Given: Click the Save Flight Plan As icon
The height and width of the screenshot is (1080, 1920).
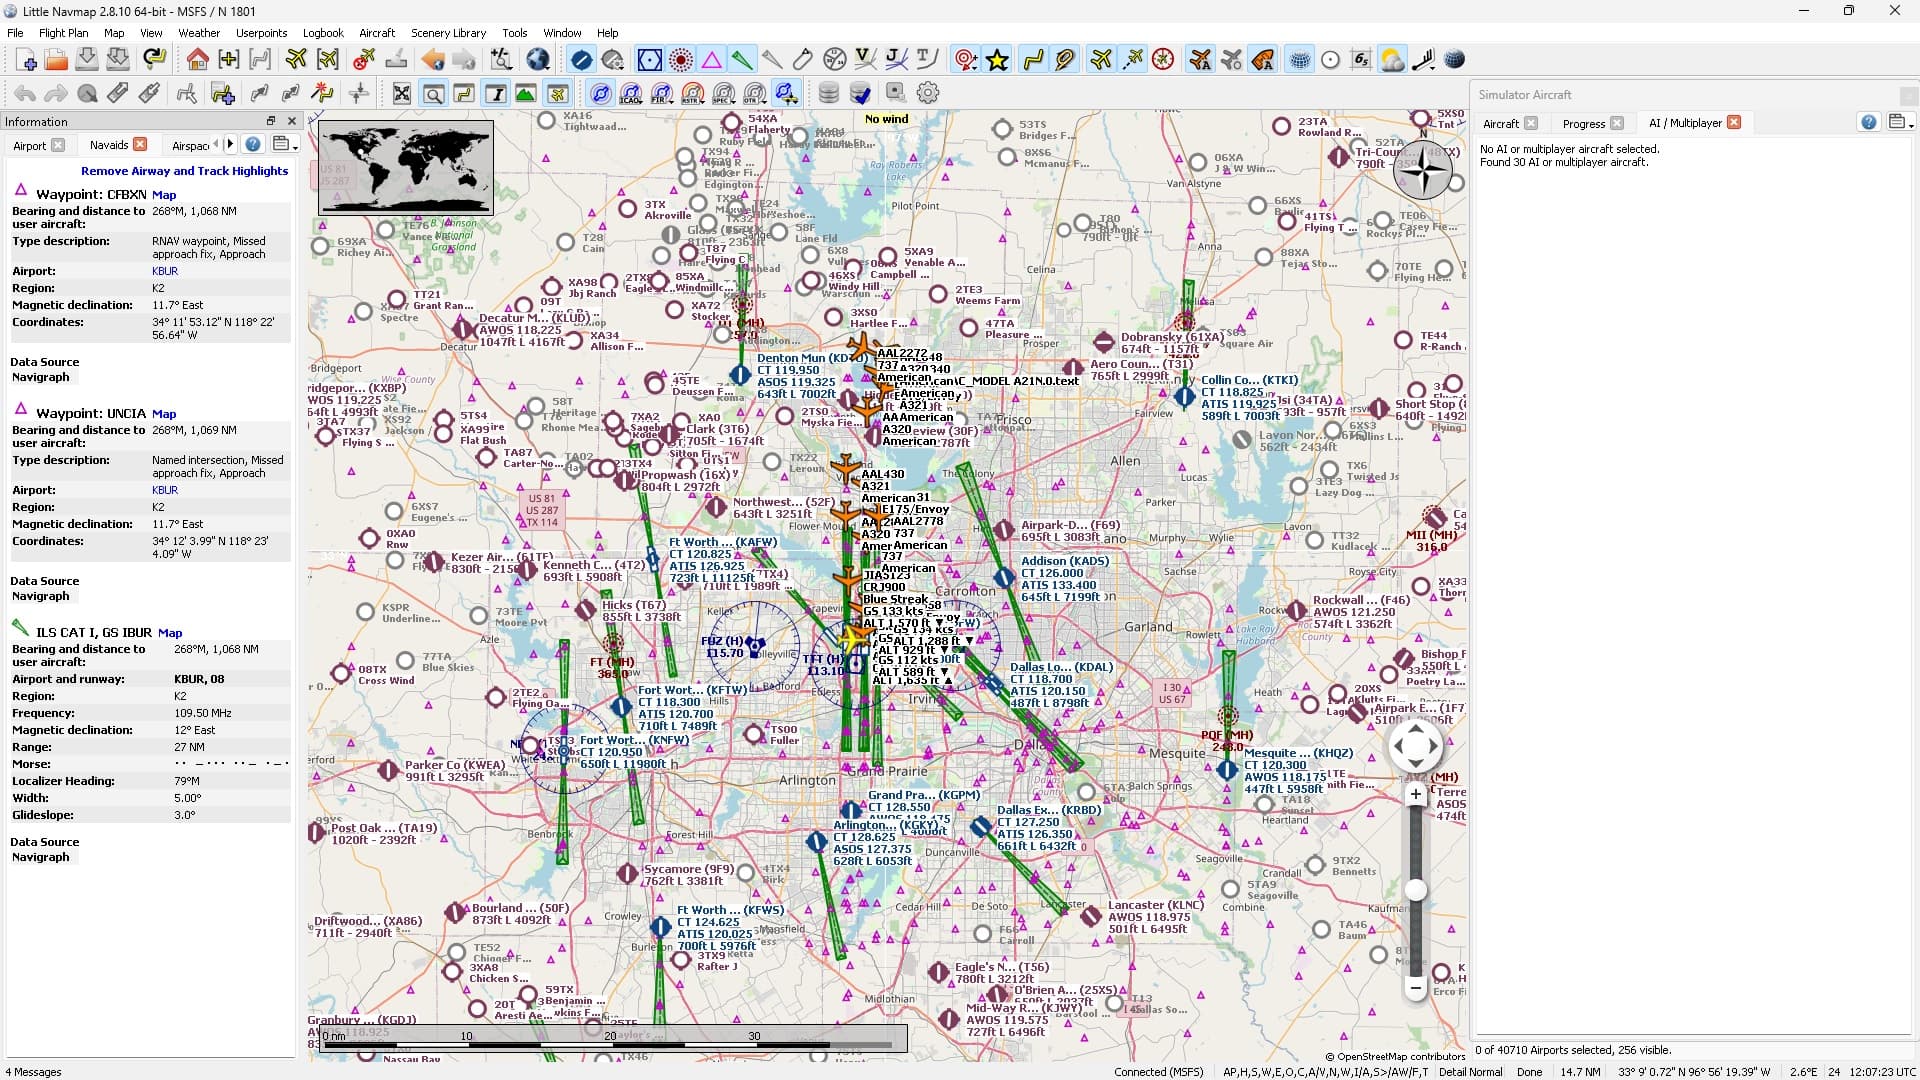Looking at the screenshot, I should [x=118, y=60].
